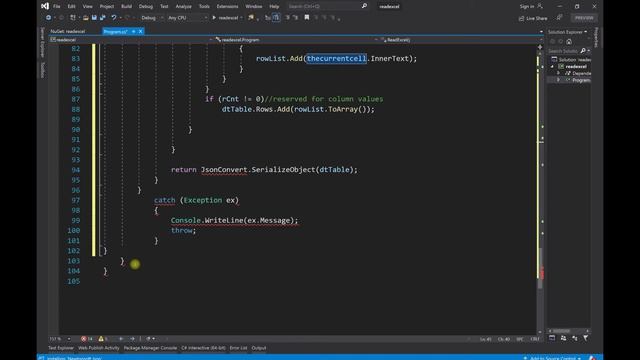Open the readexcel.Program type dropdown

[296, 40]
